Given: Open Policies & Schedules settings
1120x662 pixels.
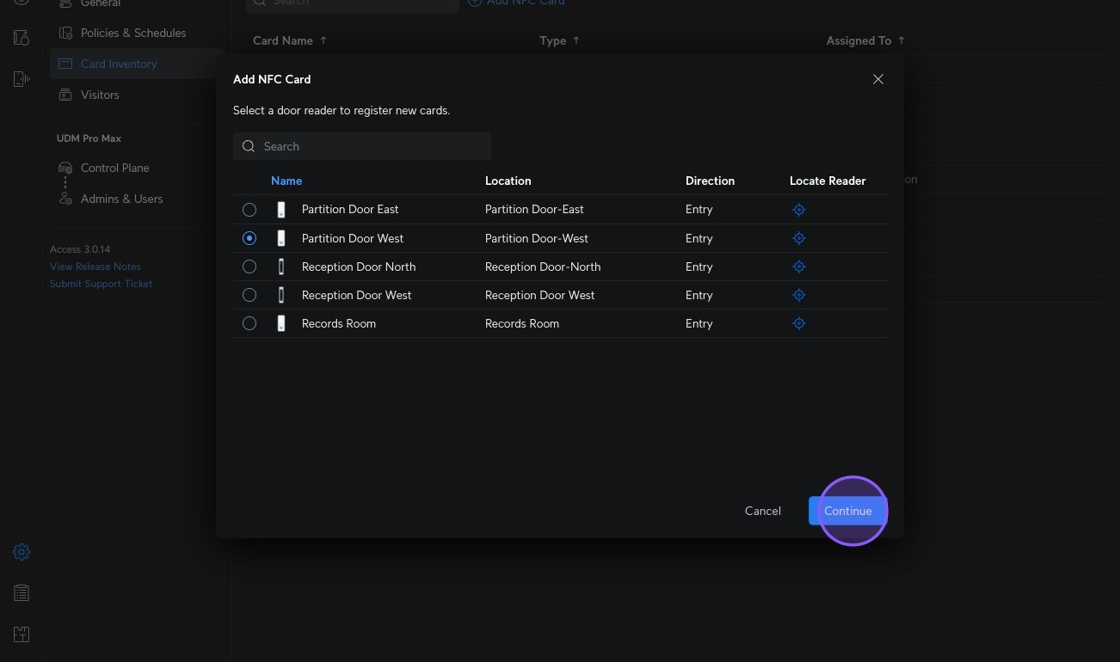Looking at the screenshot, I should [x=132, y=33].
